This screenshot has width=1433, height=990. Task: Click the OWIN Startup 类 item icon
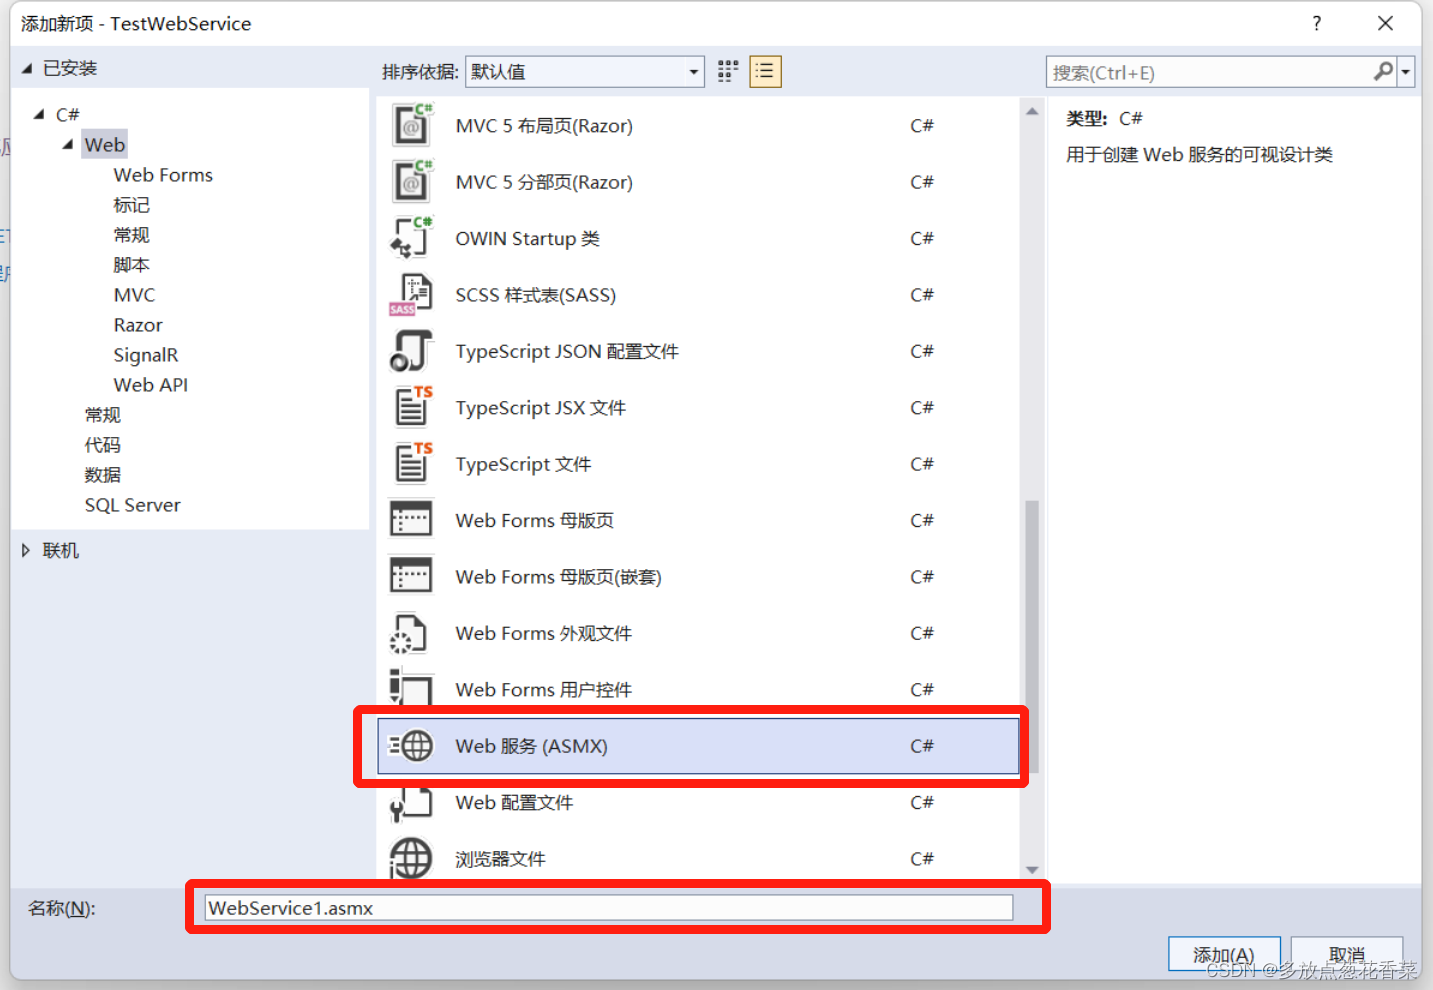[x=411, y=237]
